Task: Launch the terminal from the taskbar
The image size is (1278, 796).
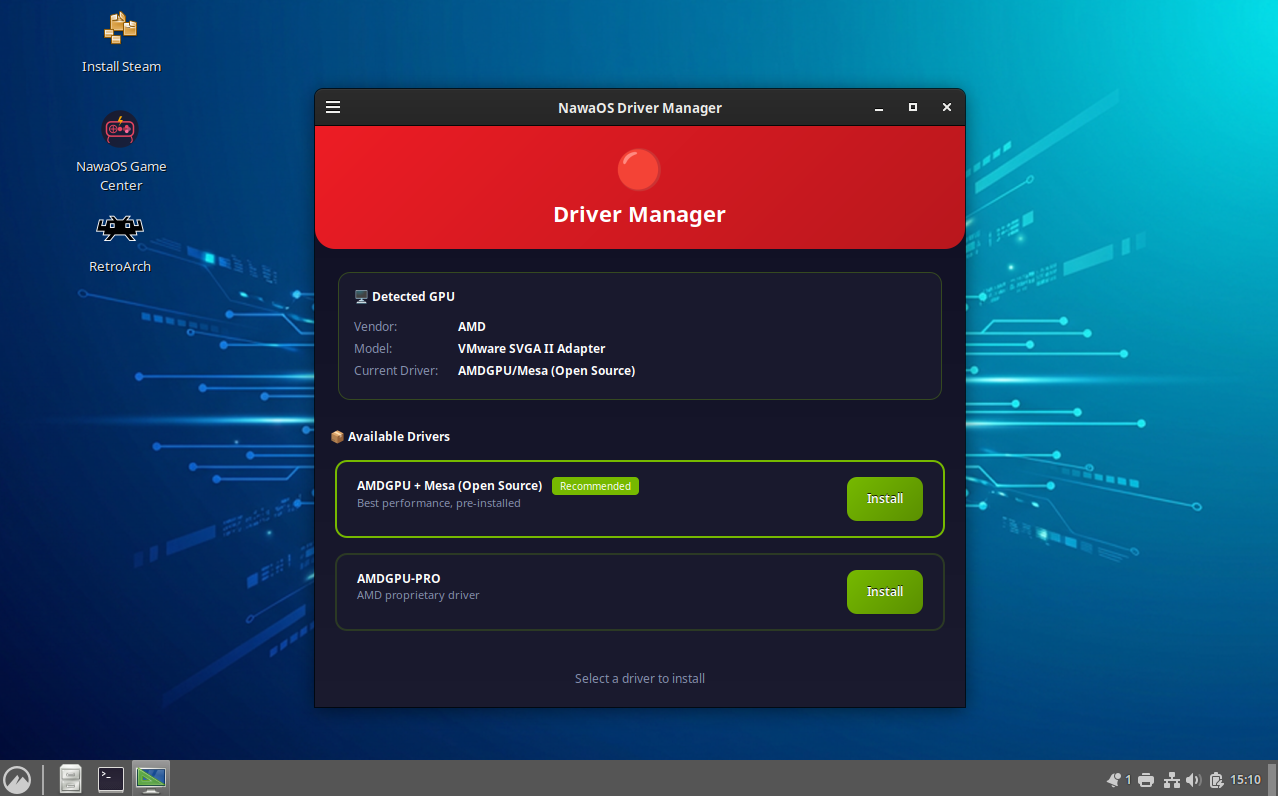Action: [x=110, y=779]
